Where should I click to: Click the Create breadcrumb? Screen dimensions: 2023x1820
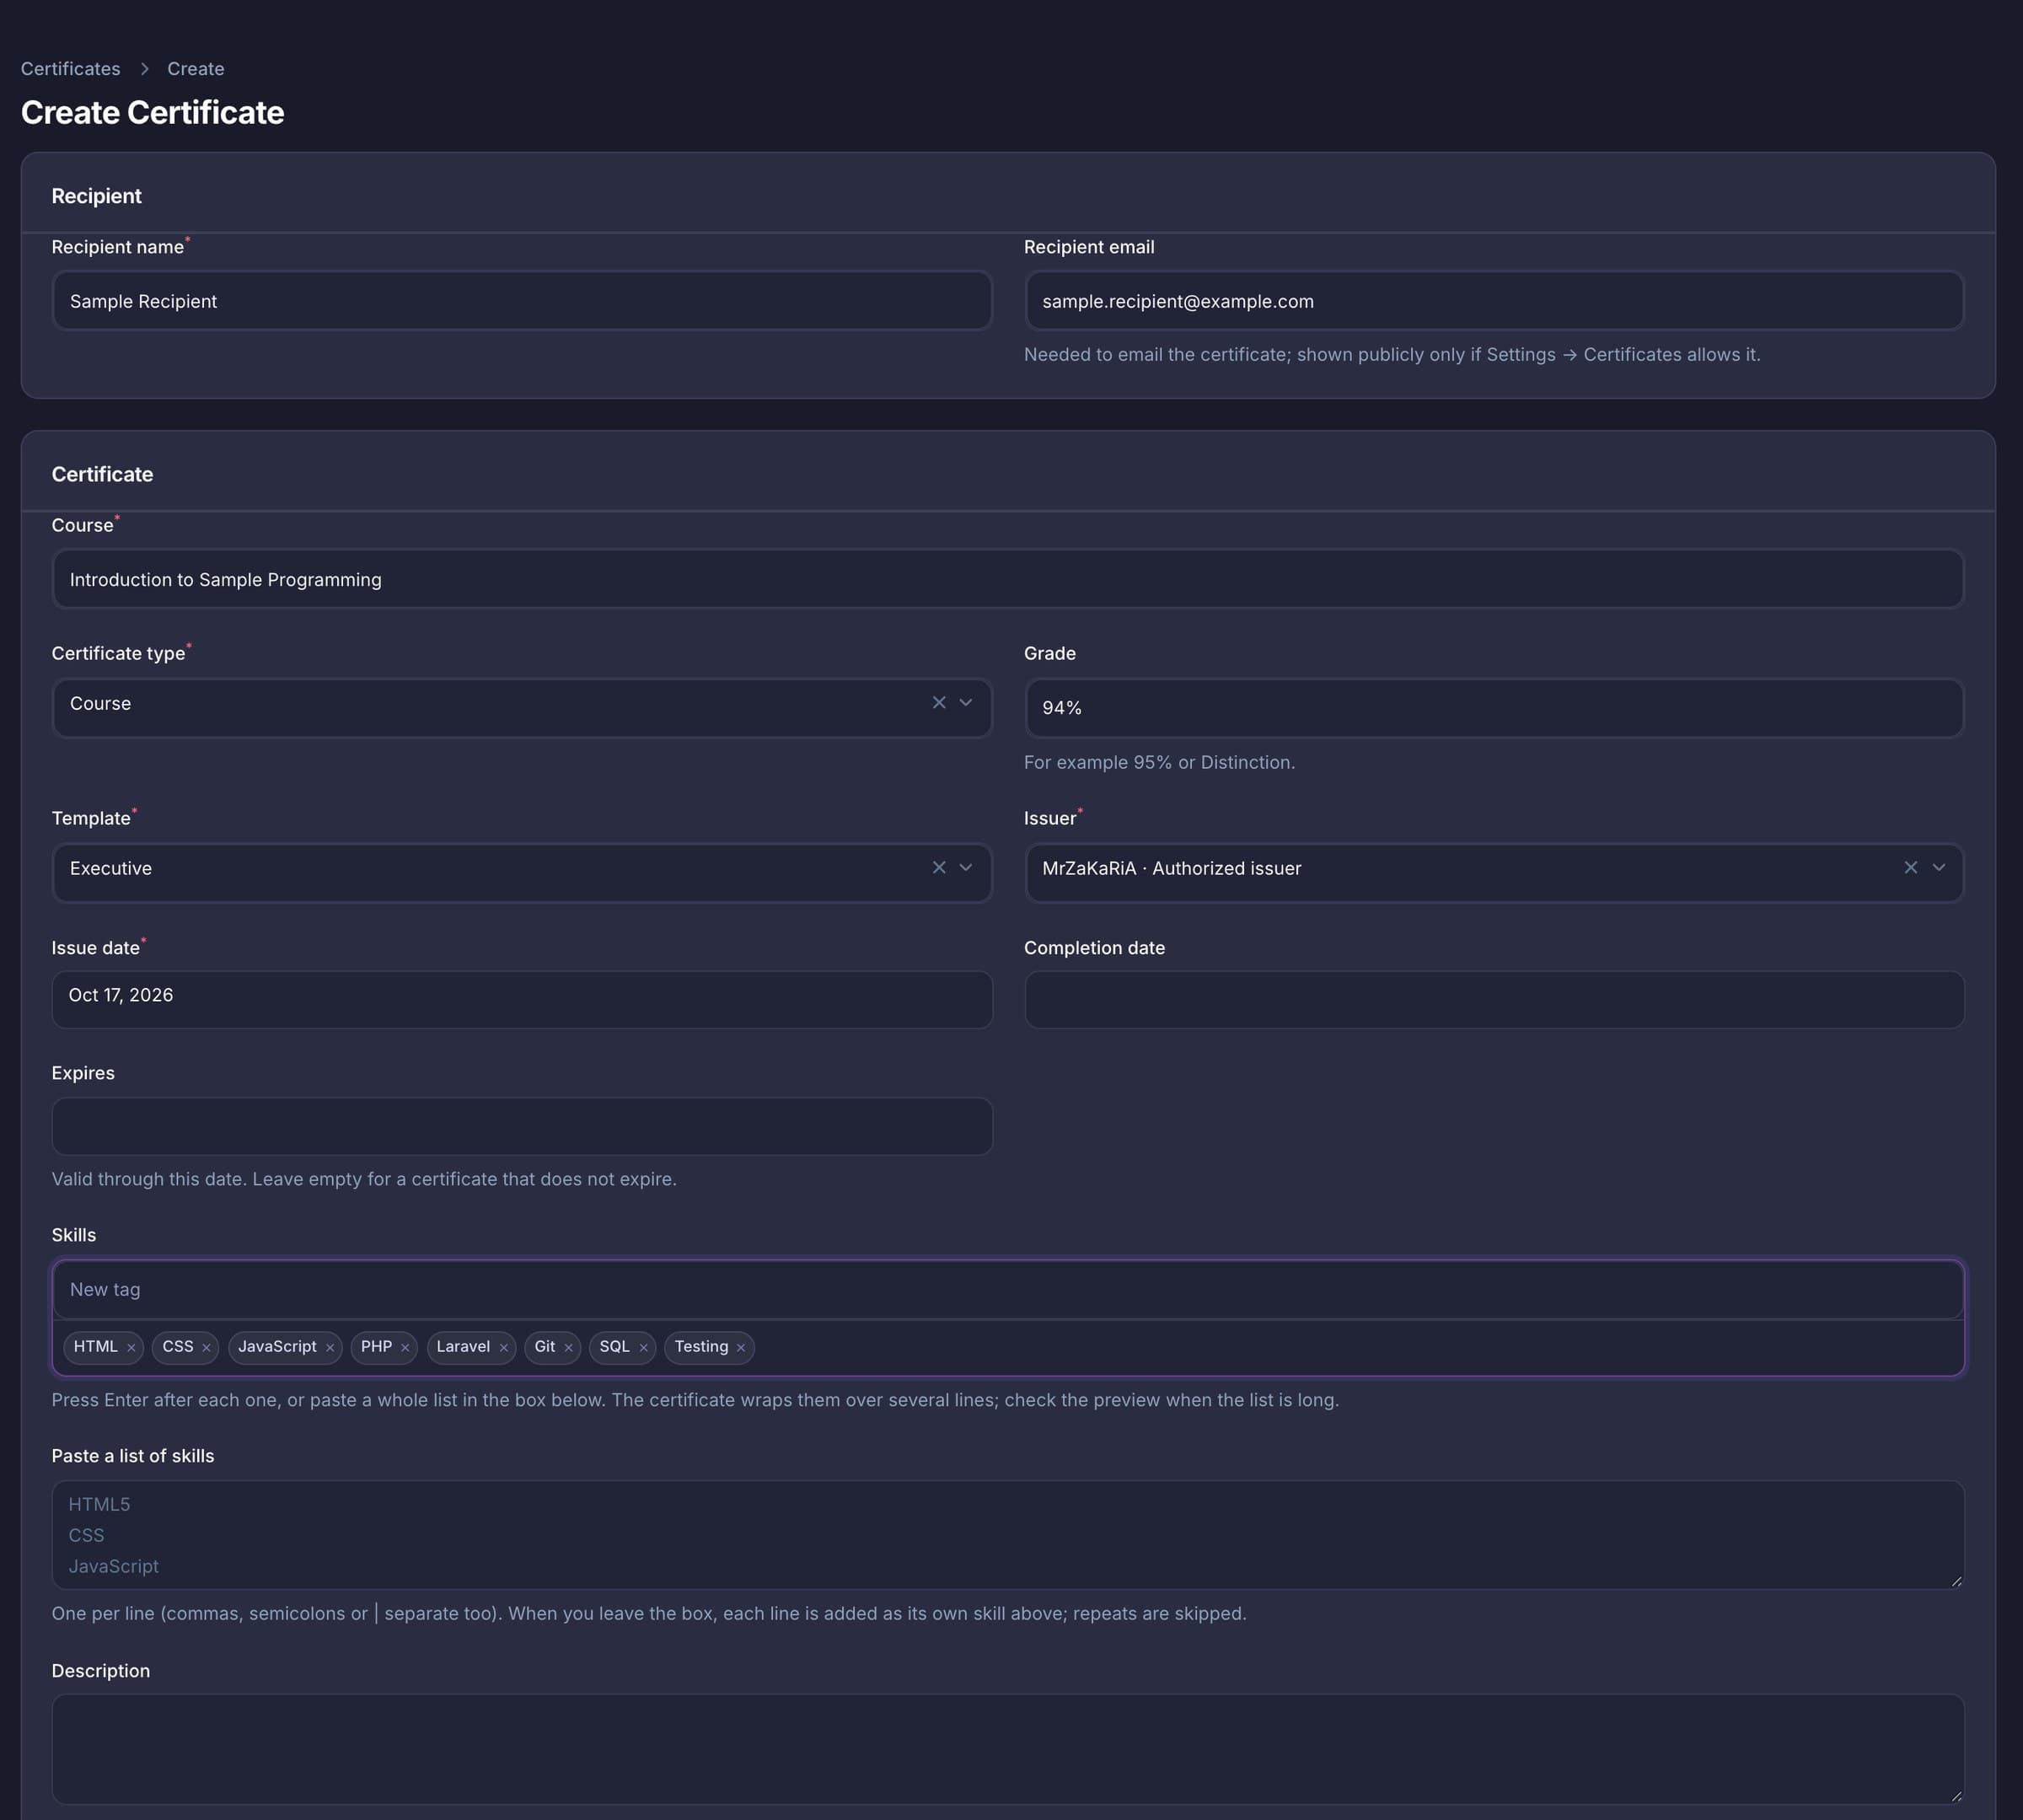point(196,69)
